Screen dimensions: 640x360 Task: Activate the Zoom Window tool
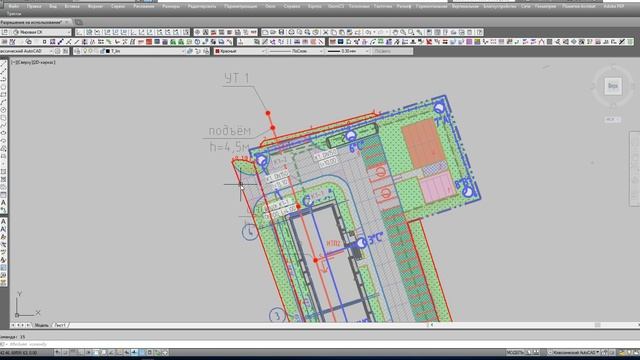click(411, 32)
